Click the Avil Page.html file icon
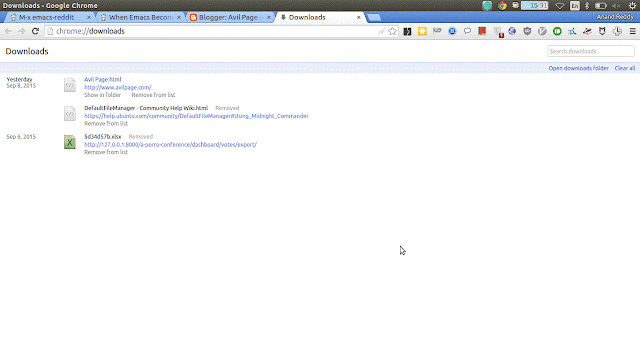Image resolution: width=640 pixels, height=360 pixels. [70, 85]
